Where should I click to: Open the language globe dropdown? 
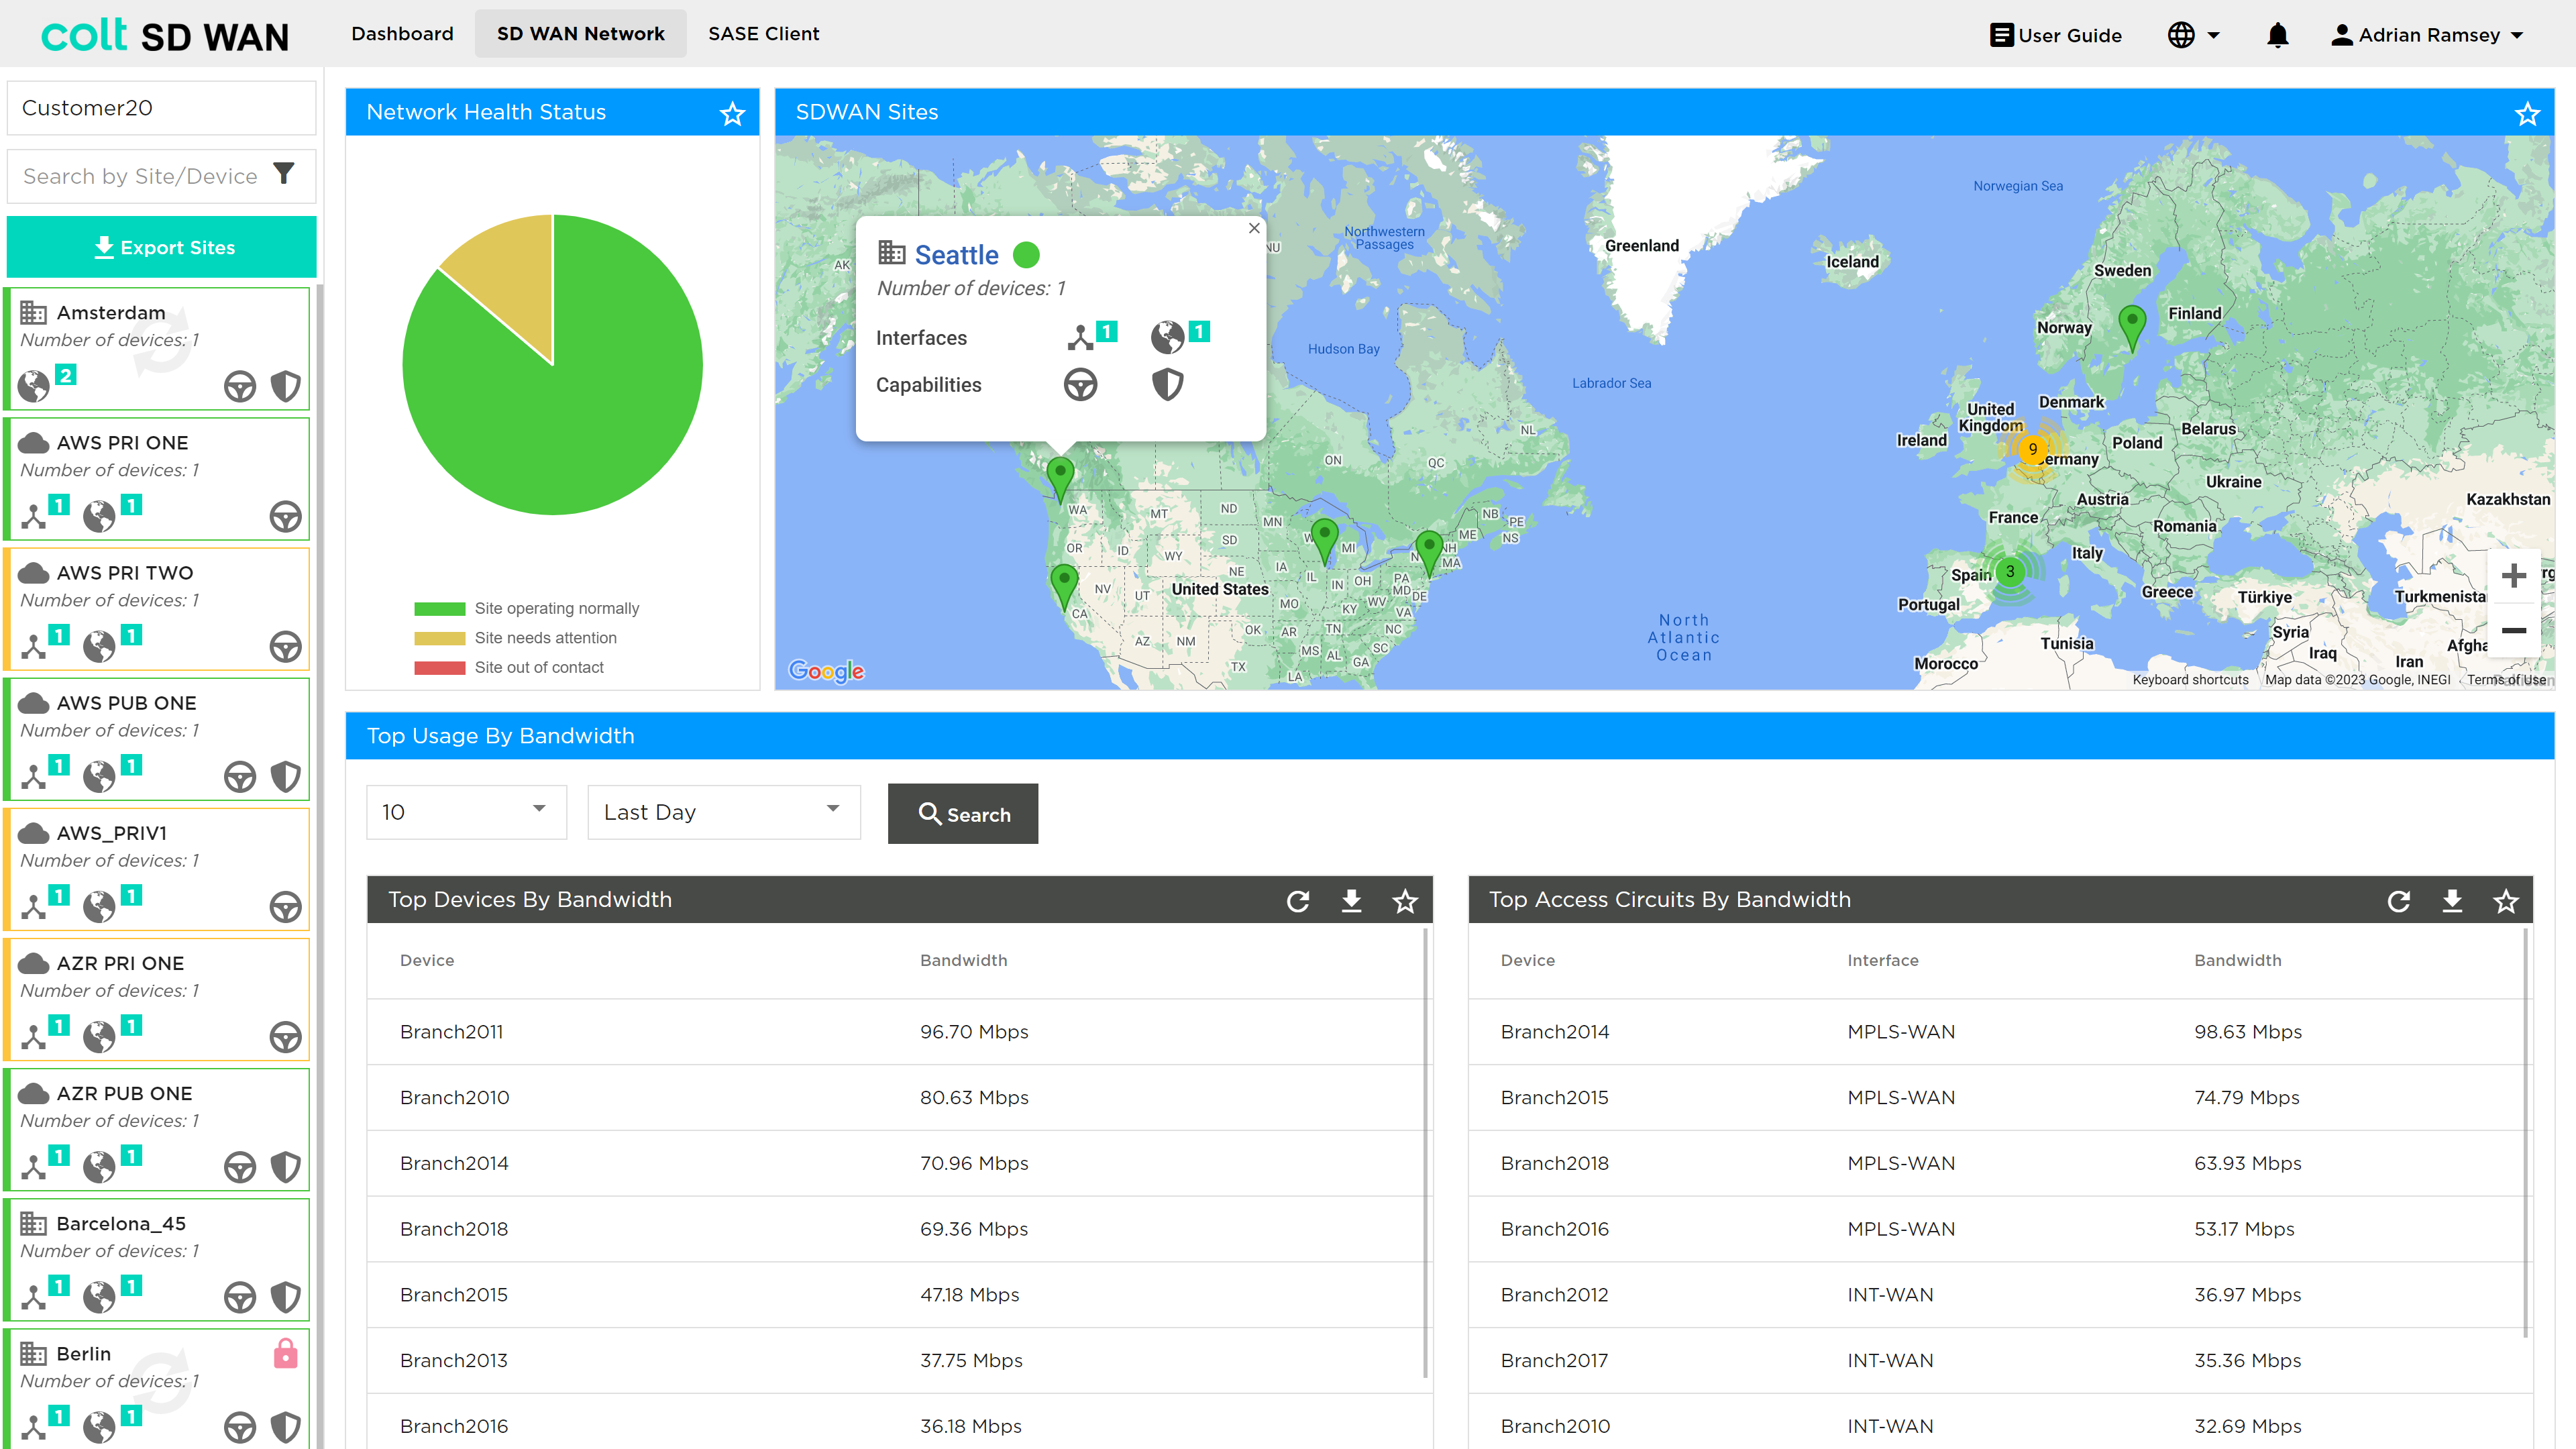2193,35
